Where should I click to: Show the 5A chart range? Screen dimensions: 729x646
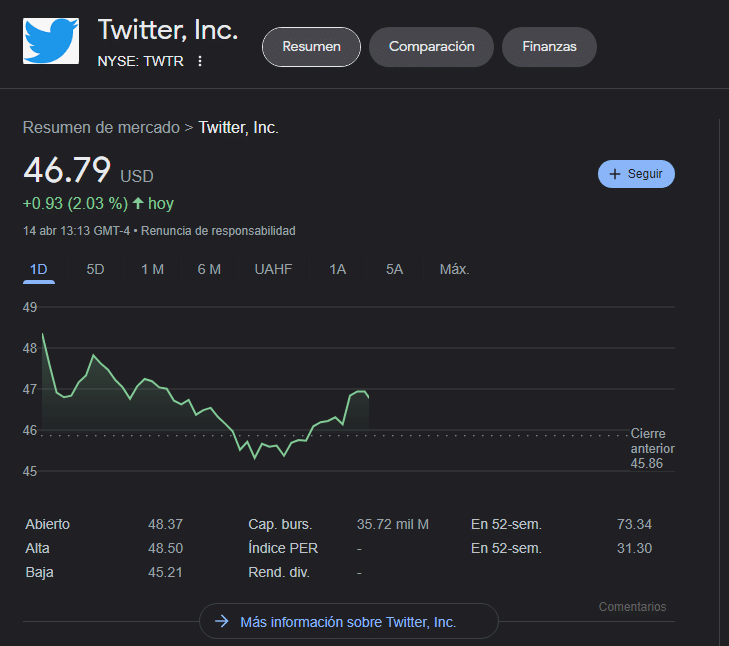tap(394, 269)
